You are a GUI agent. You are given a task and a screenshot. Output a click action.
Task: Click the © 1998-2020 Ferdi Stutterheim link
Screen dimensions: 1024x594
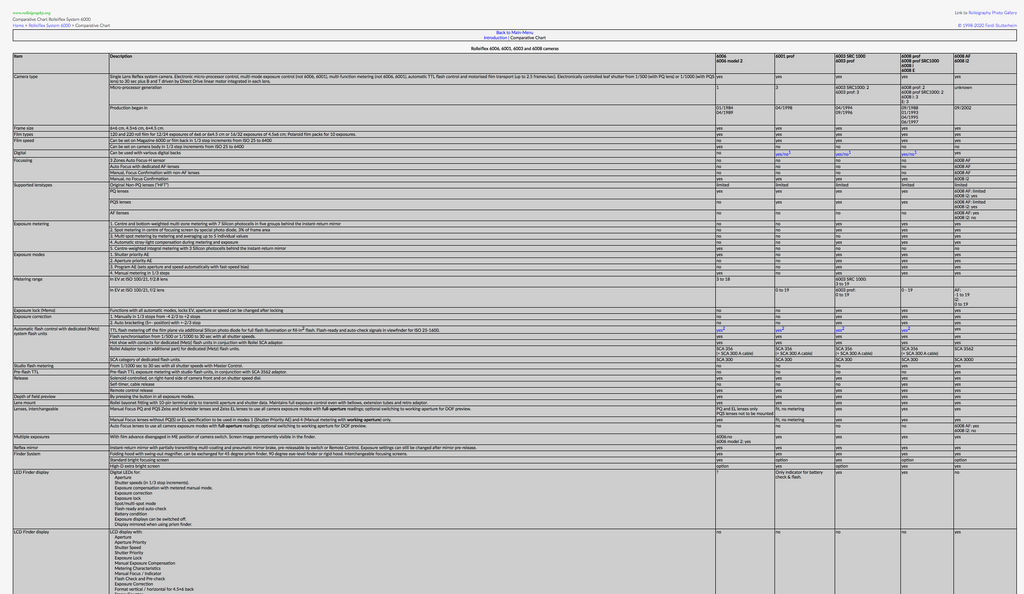[987, 25]
